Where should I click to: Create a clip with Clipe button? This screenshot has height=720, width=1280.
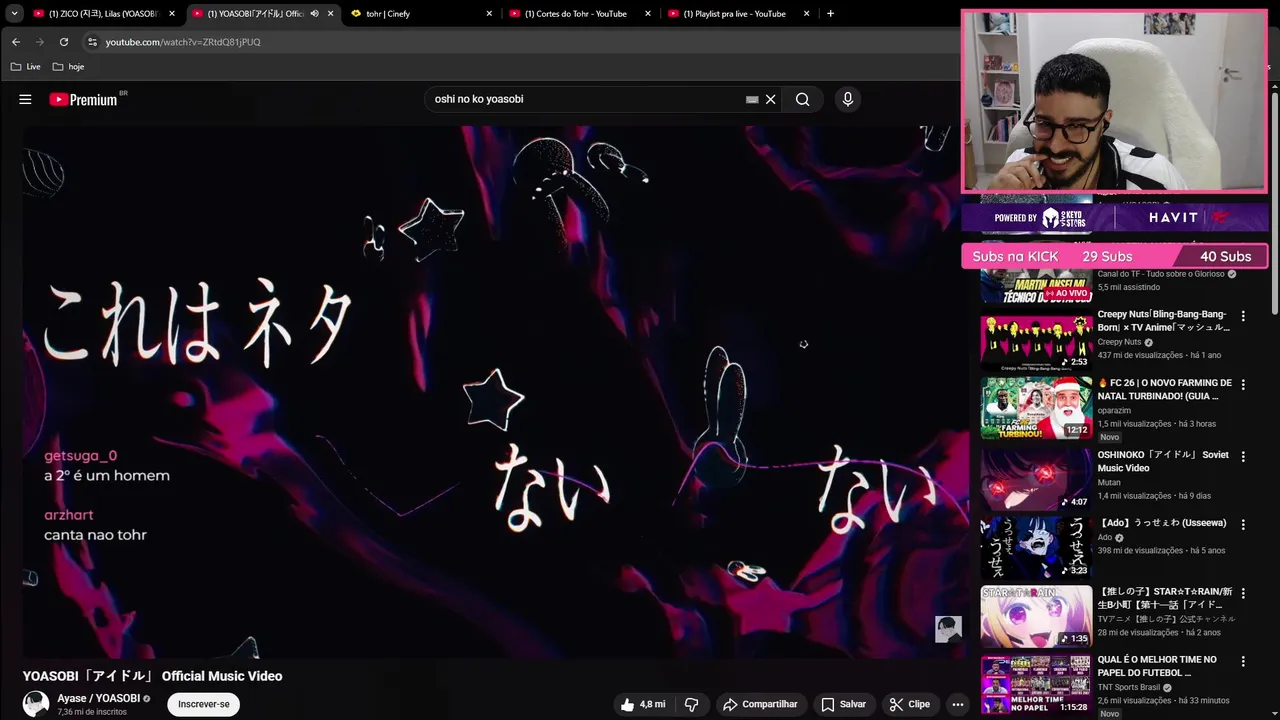(910, 704)
